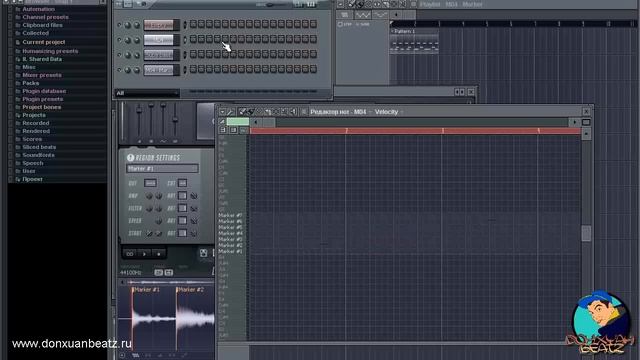640x360 pixels.
Task: Select the Pattern 1 clip in Playlist
Action: tap(414, 41)
